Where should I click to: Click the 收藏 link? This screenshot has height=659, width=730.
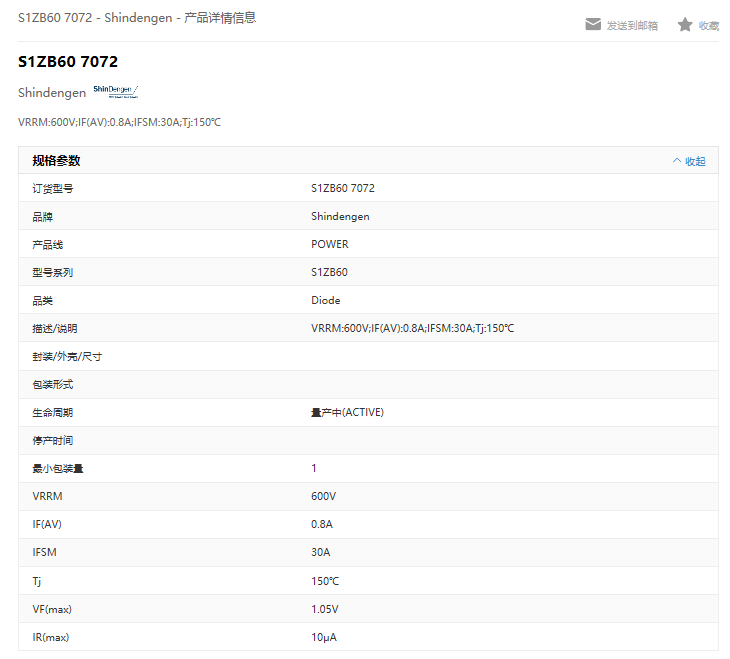coord(709,26)
